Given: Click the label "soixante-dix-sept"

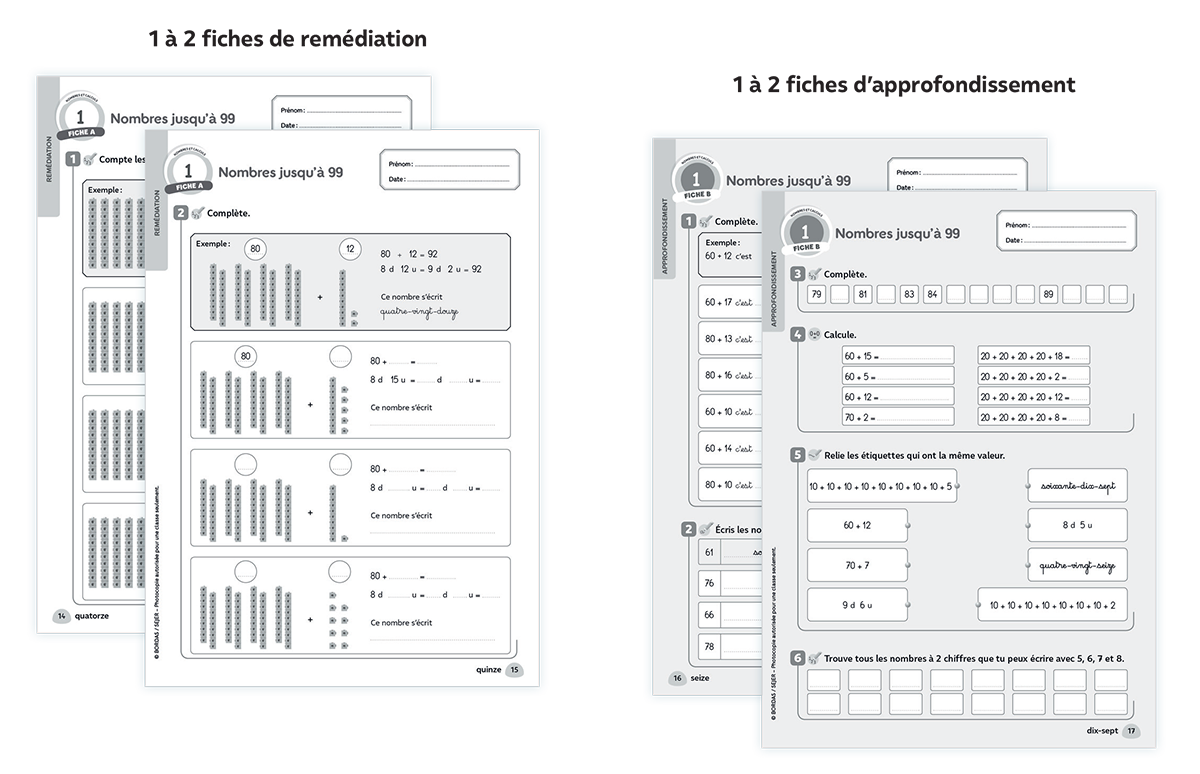Looking at the screenshot, I should click(1077, 486).
